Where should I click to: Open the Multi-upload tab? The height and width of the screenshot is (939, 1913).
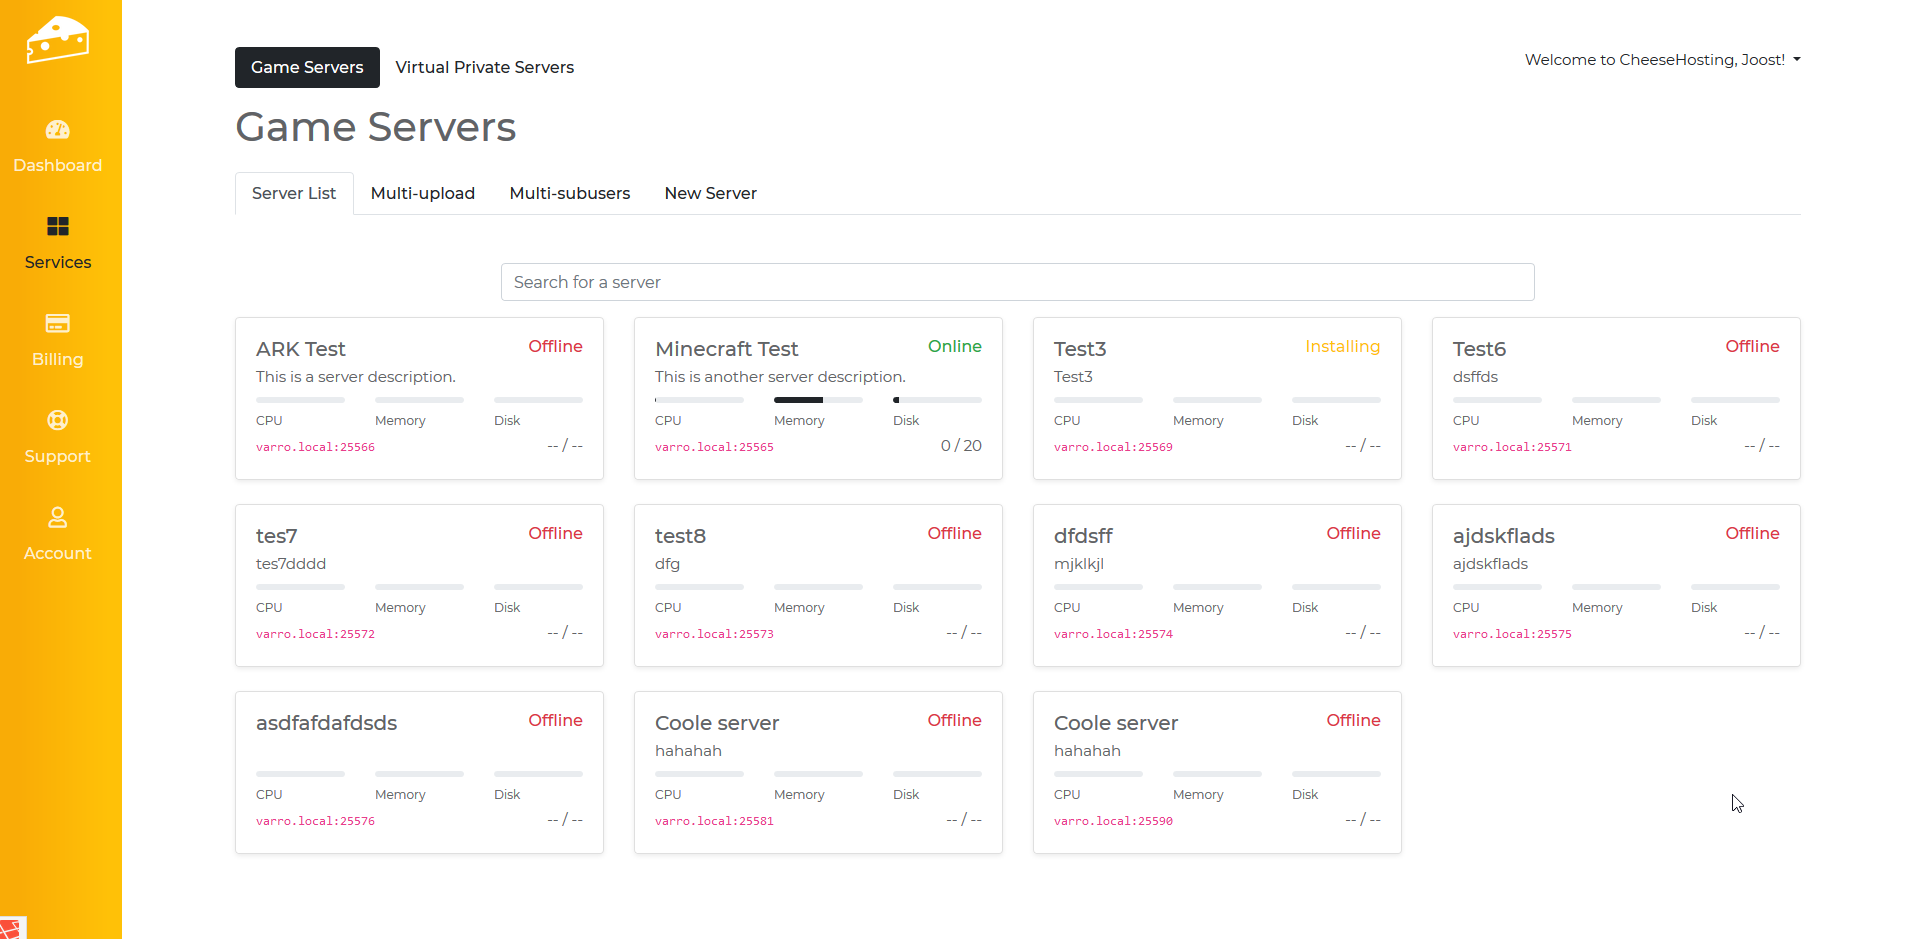[422, 193]
